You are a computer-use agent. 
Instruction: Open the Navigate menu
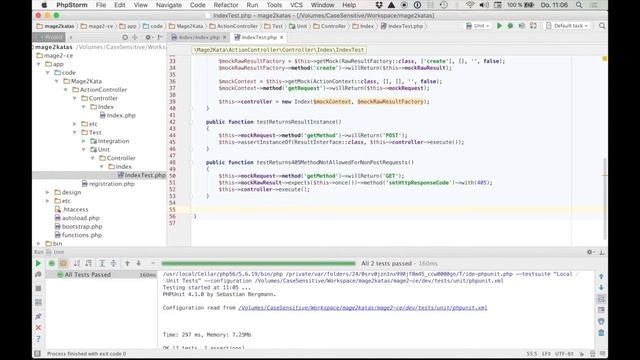pos(169,5)
